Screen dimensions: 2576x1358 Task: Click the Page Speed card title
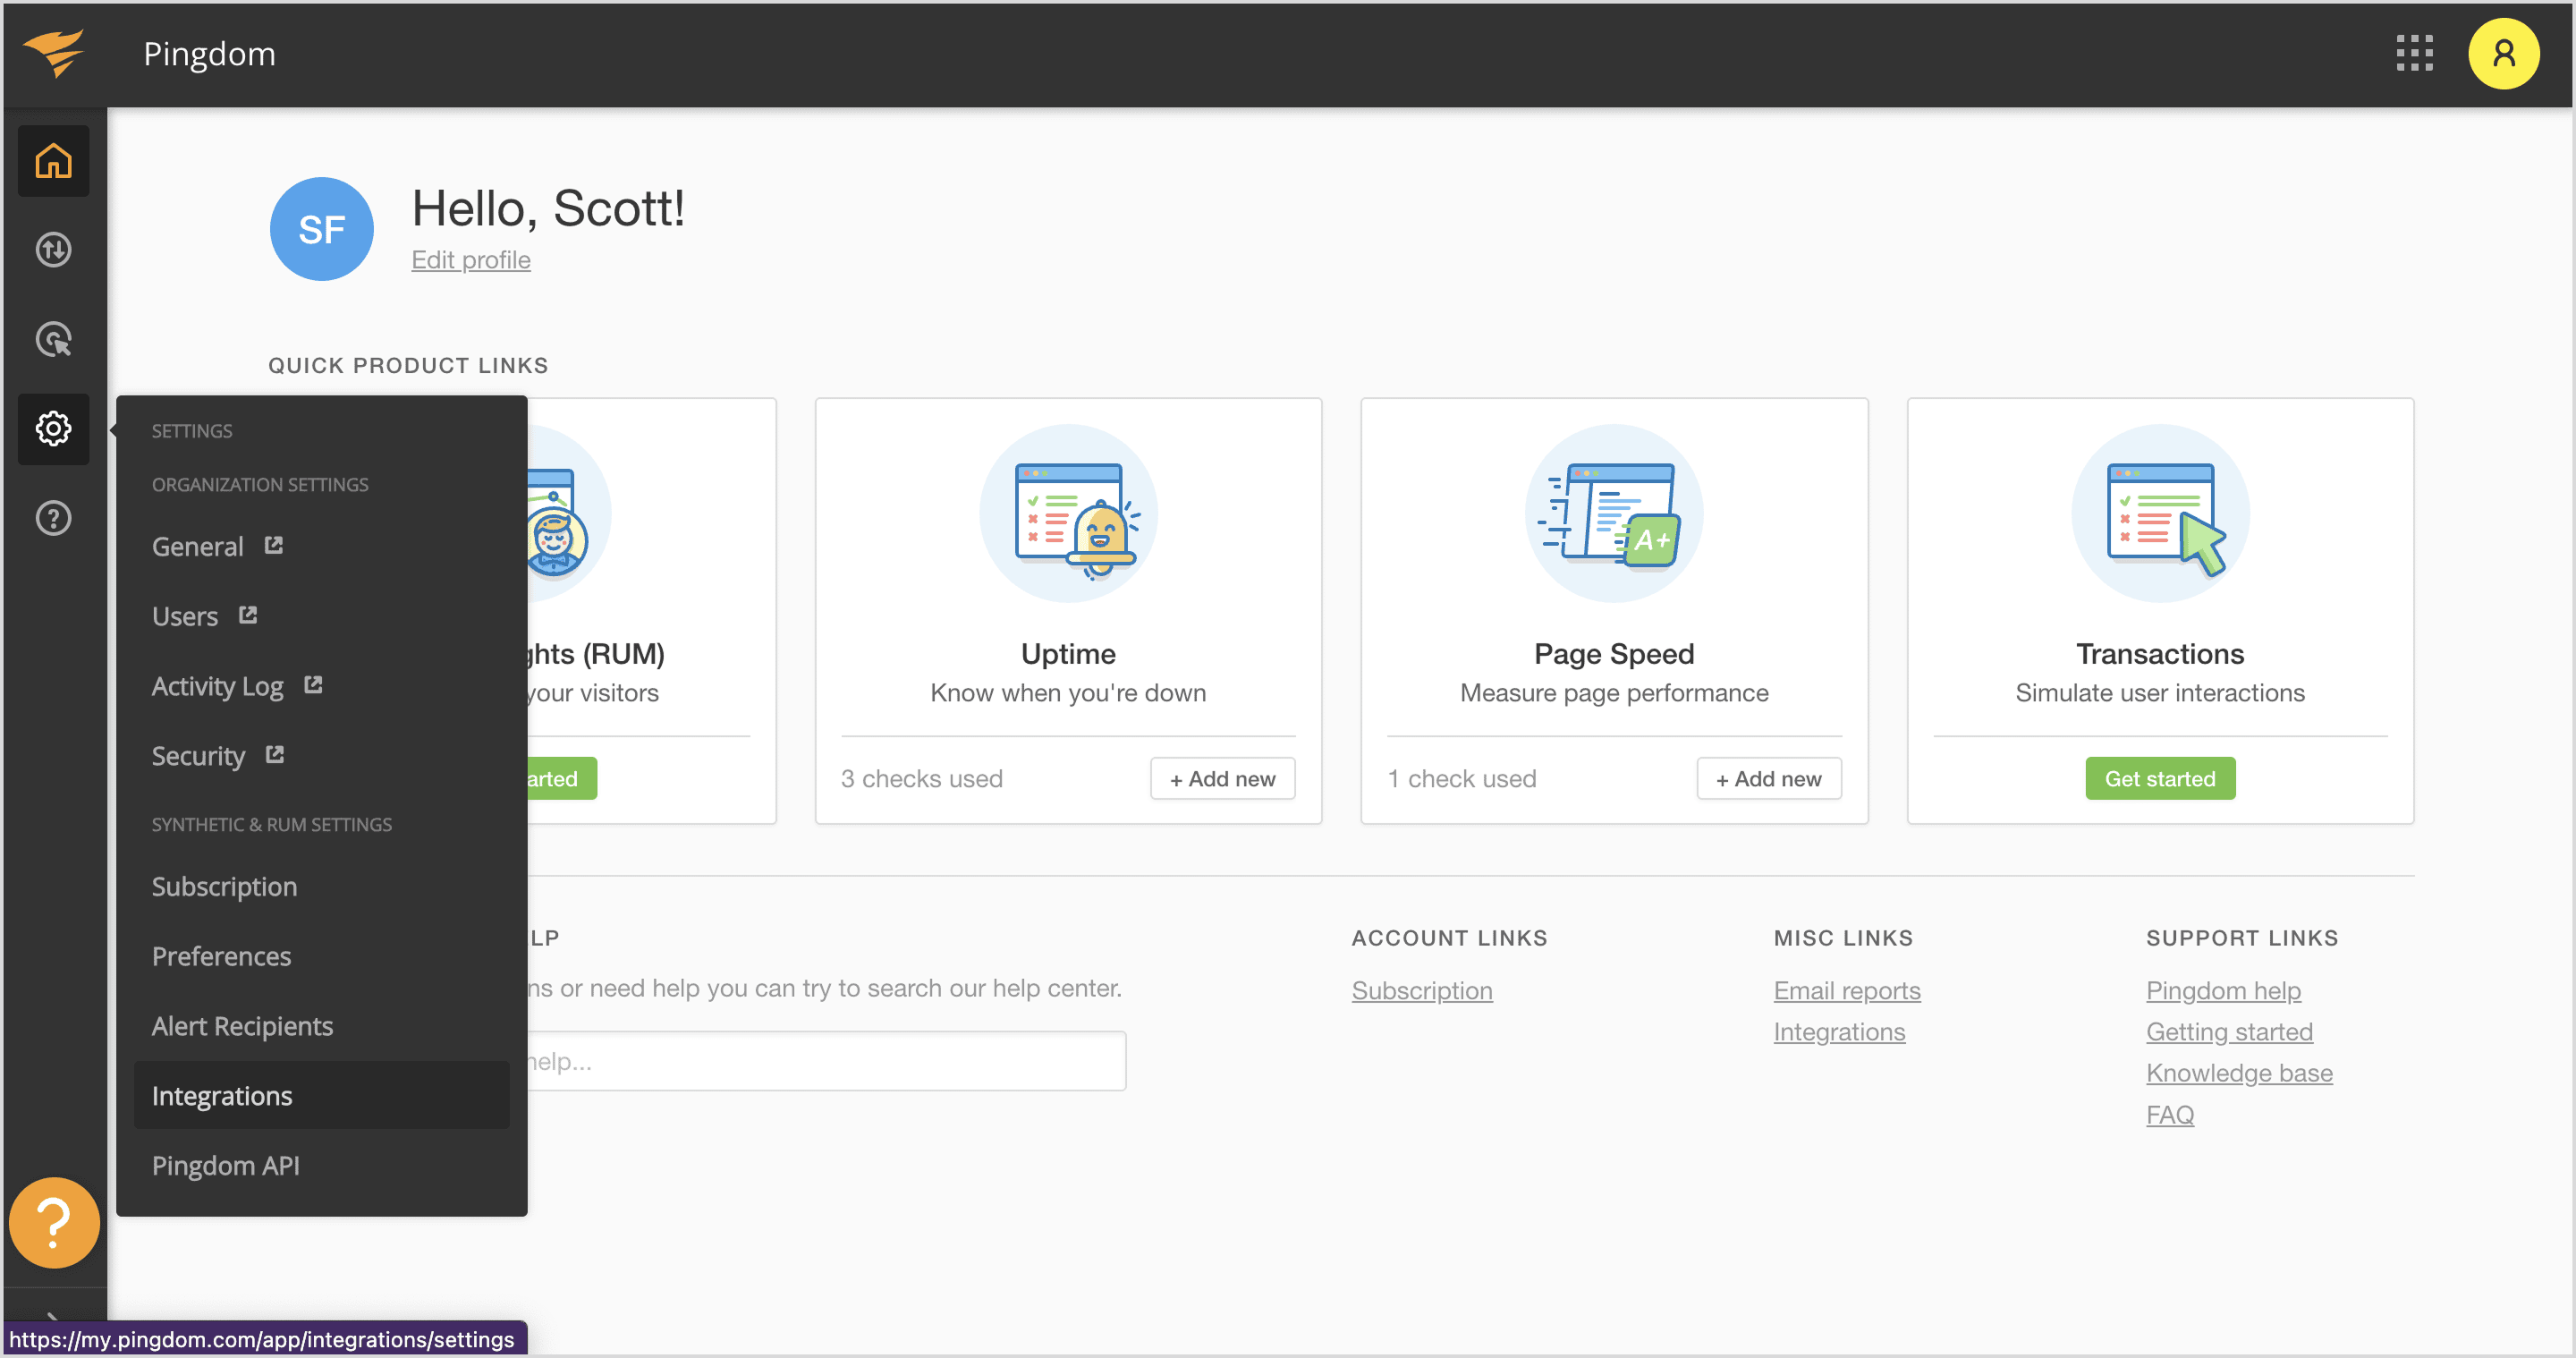[1613, 654]
